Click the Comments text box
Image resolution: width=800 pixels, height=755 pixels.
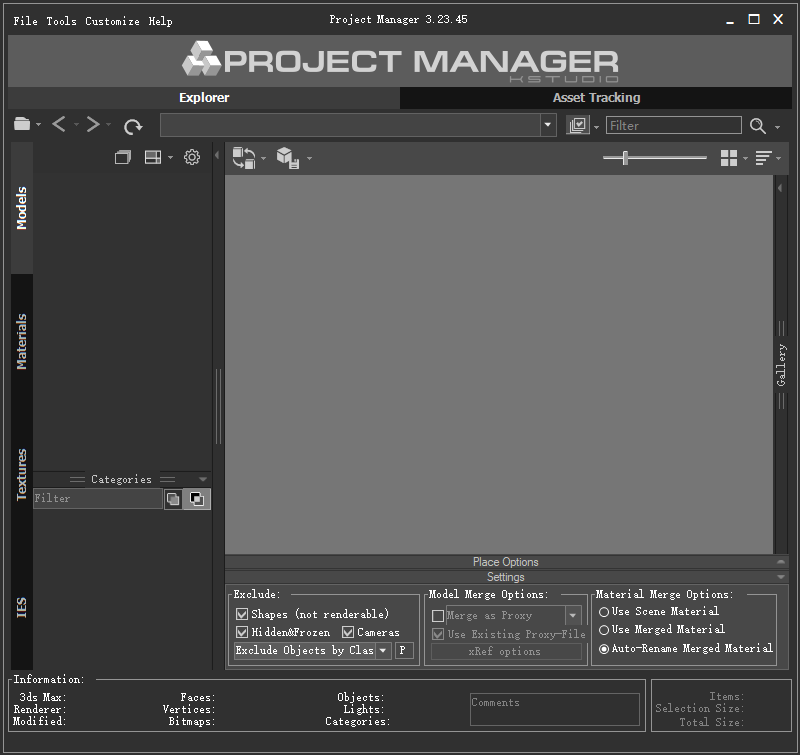pos(555,709)
